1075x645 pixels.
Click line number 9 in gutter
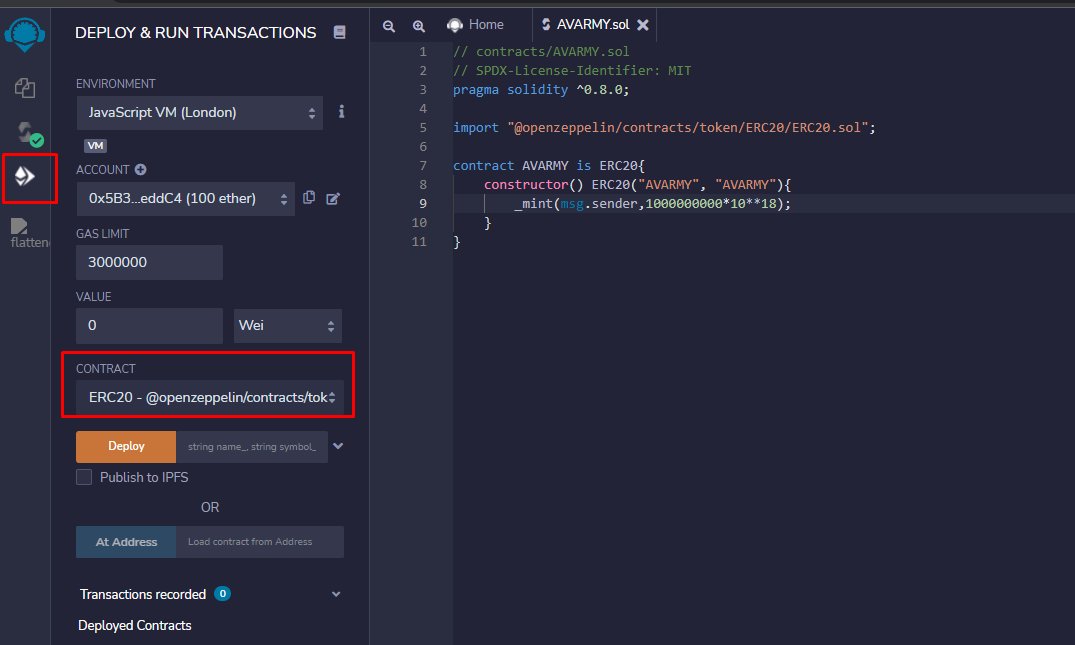coord(422,204)
